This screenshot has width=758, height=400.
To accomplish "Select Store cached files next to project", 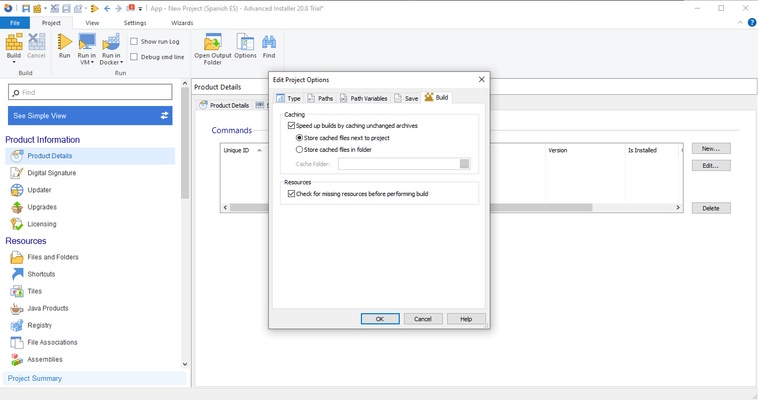I will (x=299, y=138).
